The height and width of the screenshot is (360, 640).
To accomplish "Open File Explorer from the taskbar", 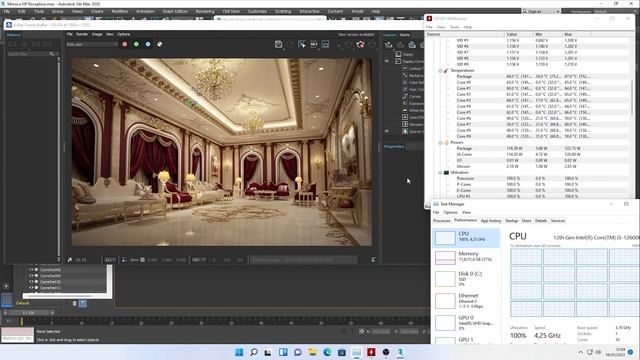I will pos(312,352).
